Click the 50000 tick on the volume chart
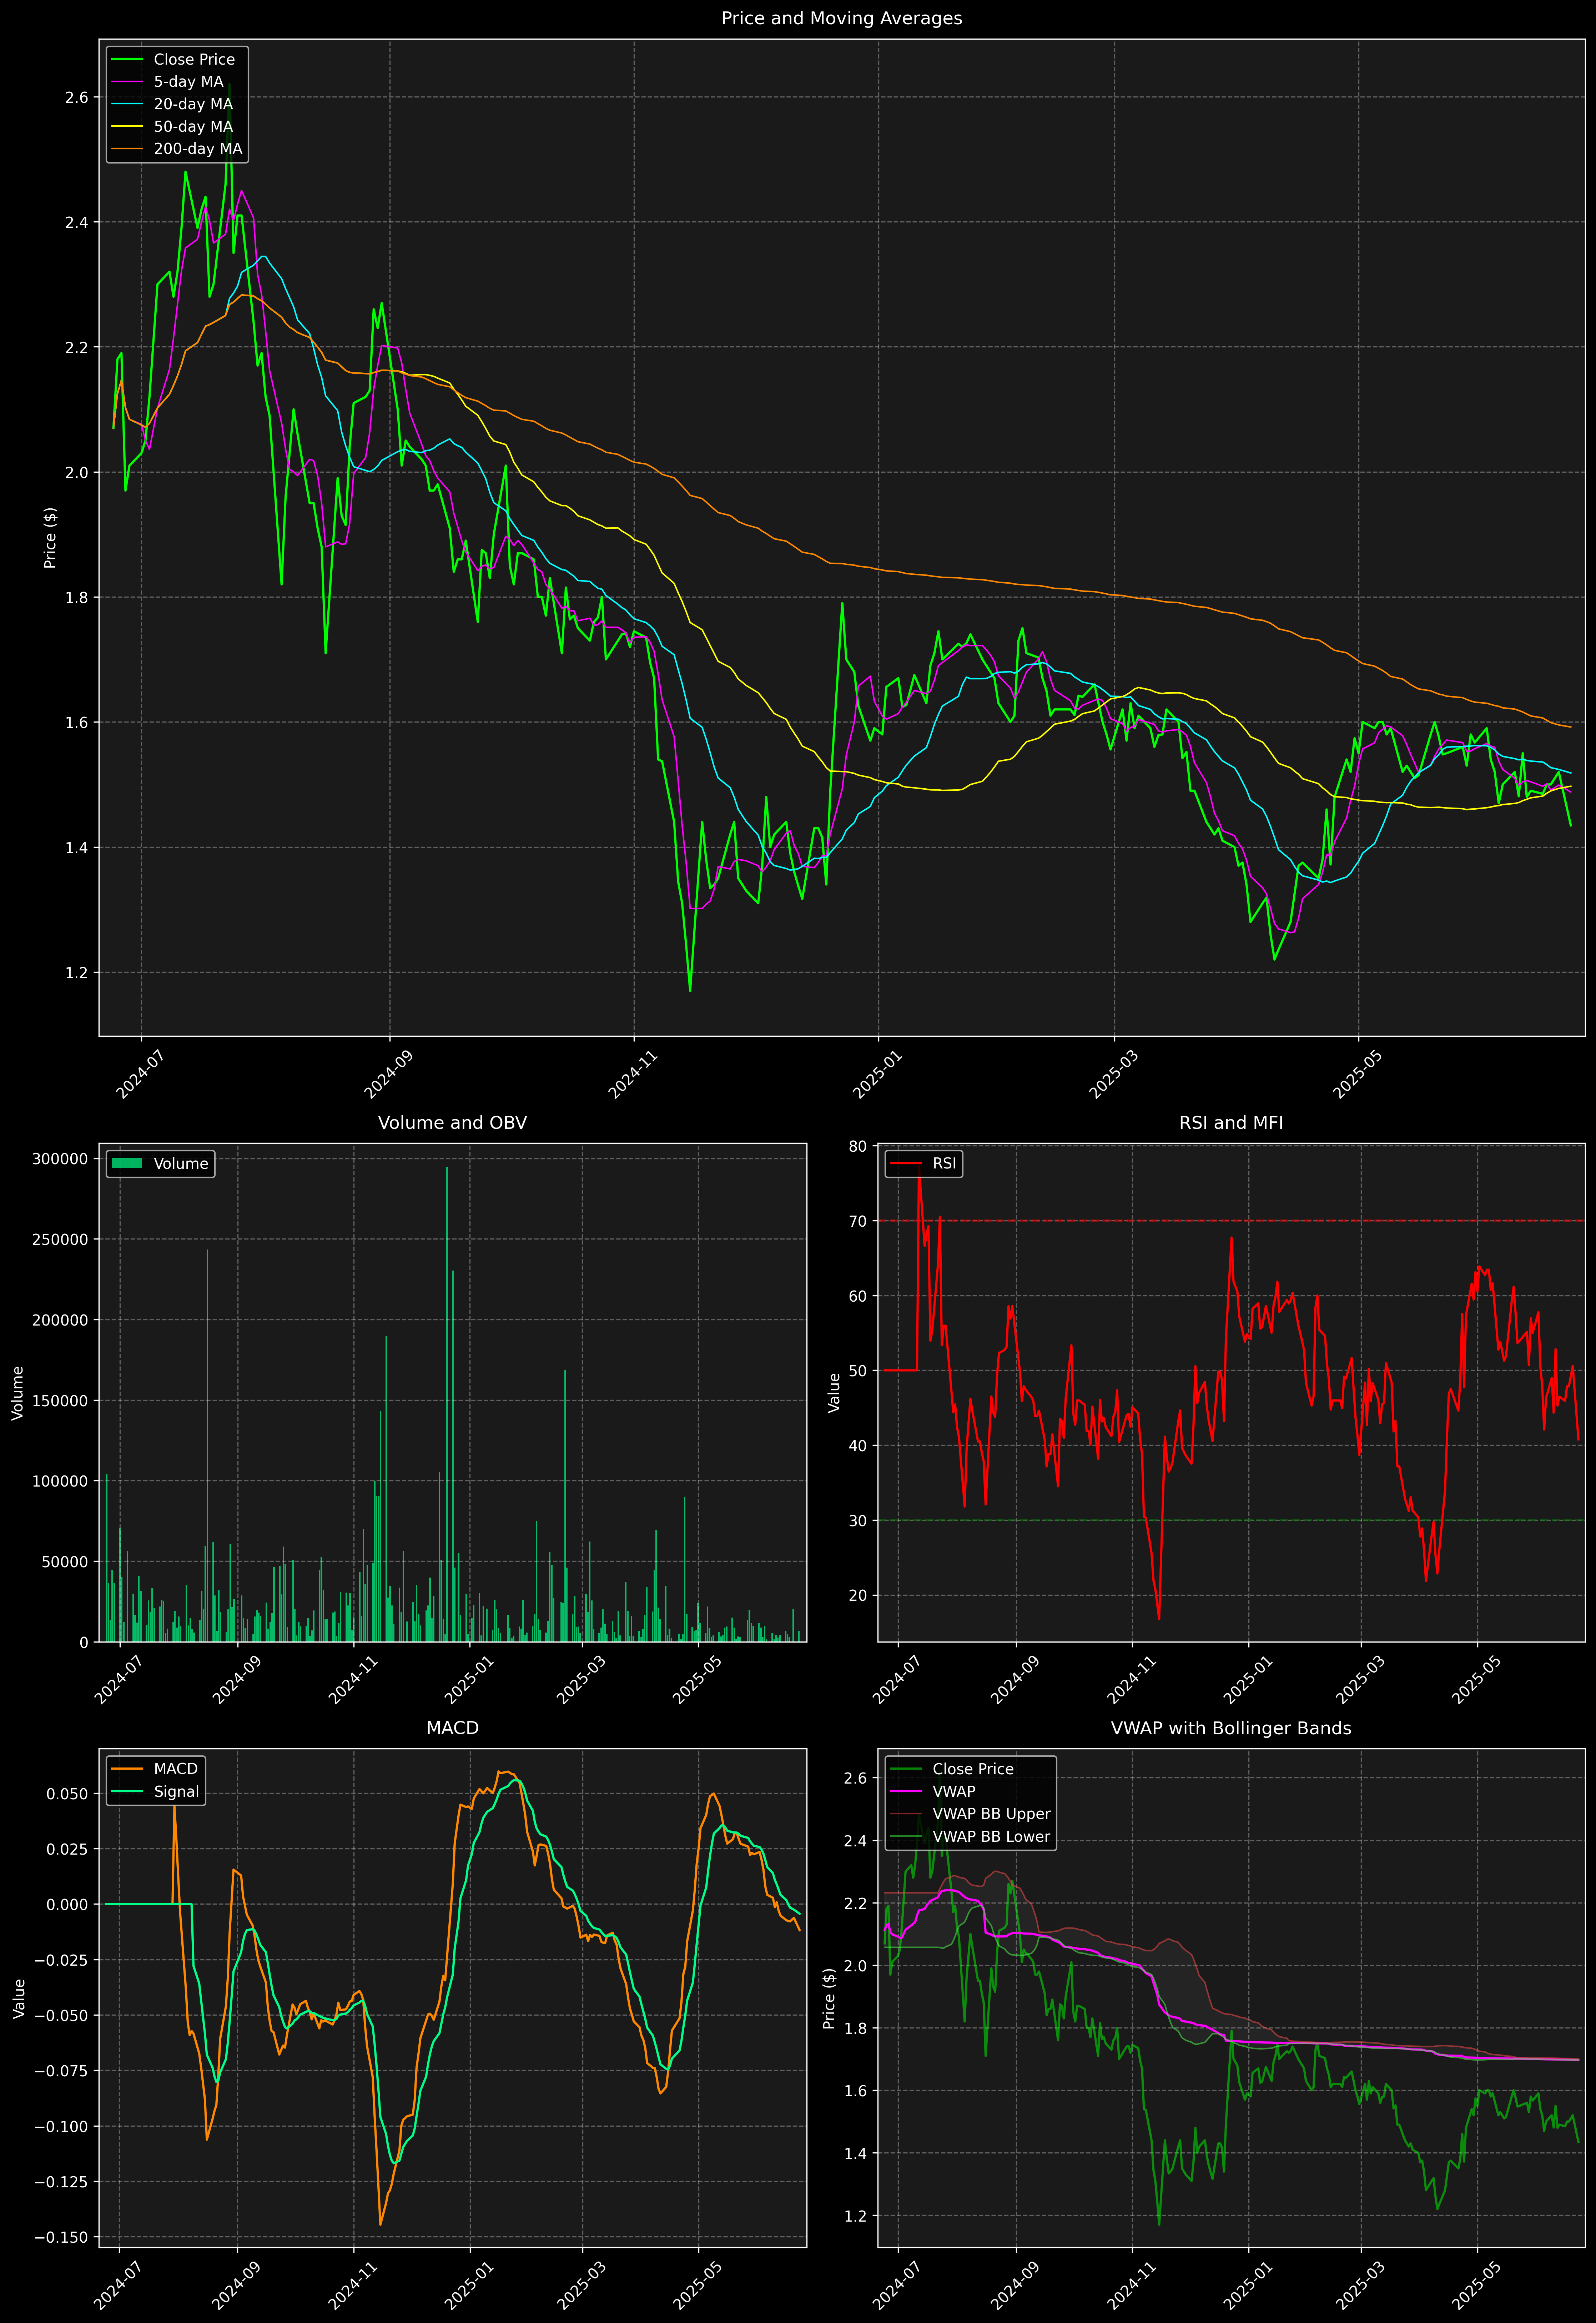This screenshot has height=2323, width=1596. 65,1561
